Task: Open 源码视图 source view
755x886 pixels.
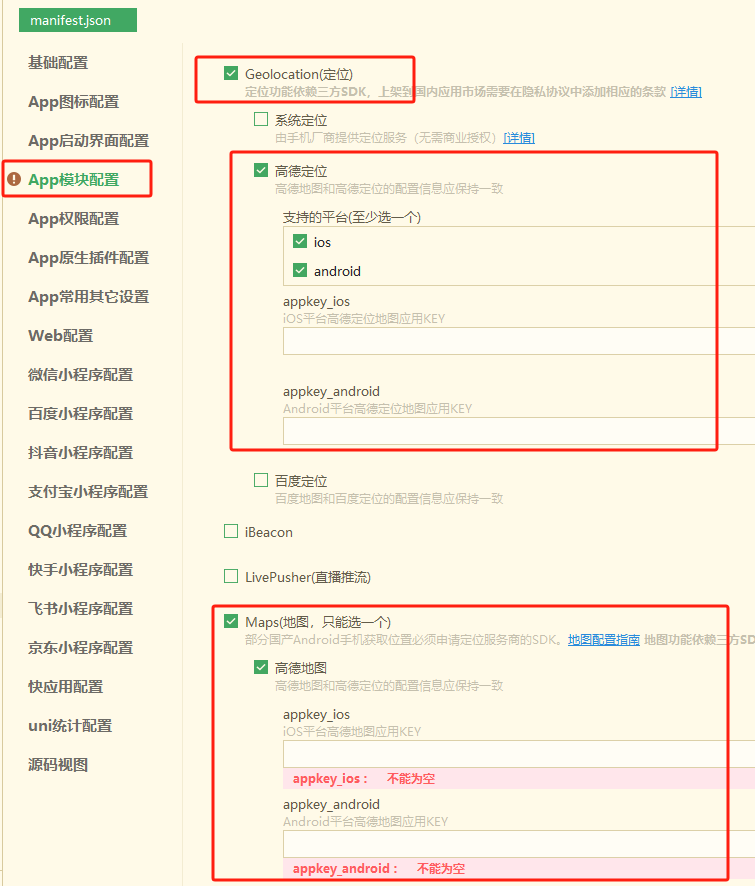Action: point(58,765)
